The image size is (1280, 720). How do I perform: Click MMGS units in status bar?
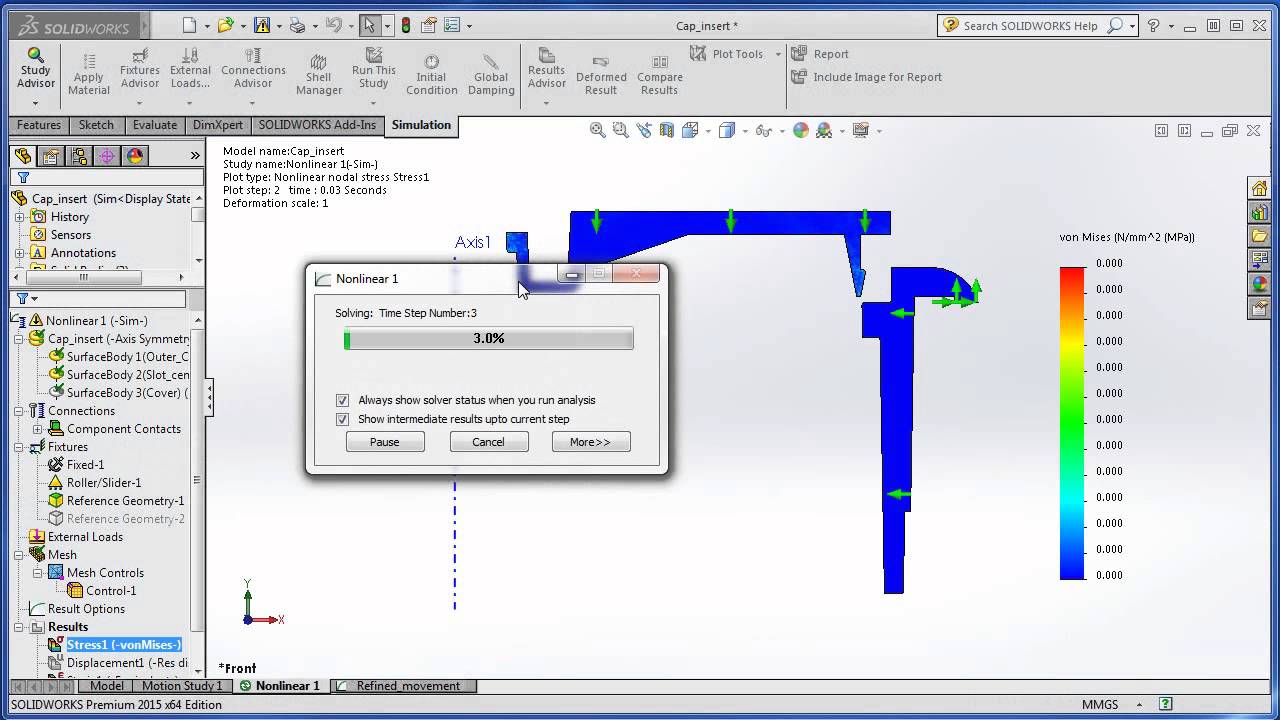pos(1100,704)
